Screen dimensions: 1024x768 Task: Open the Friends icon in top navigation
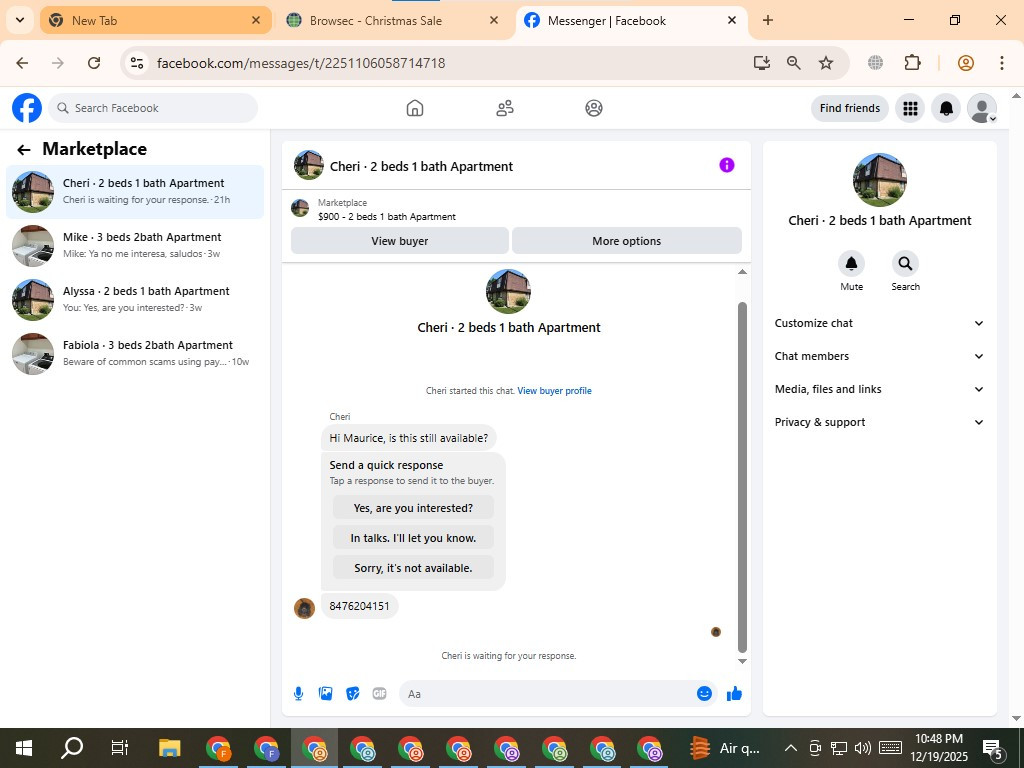pyautogui.click(x=505, y=108)
